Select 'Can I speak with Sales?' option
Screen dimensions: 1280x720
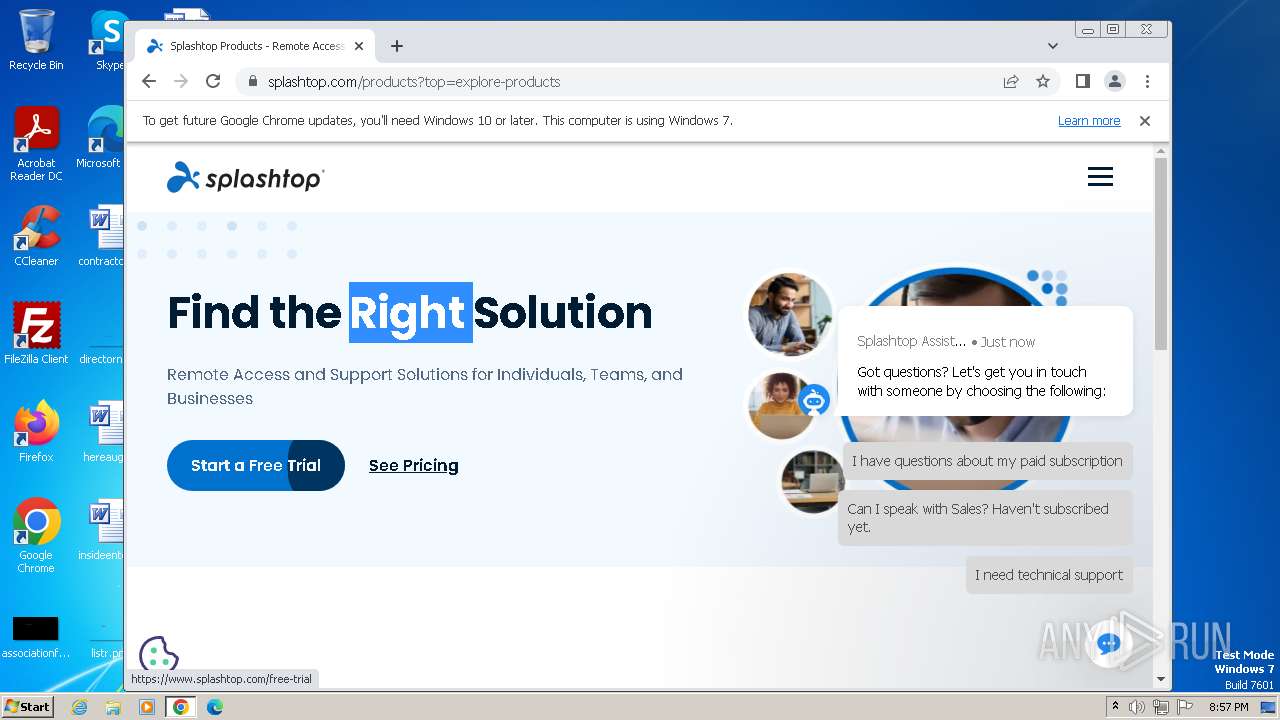click(x=985, y=518)
